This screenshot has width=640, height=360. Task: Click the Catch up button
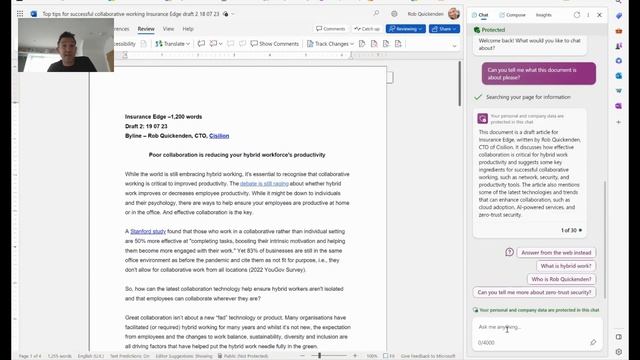[367, 29]
